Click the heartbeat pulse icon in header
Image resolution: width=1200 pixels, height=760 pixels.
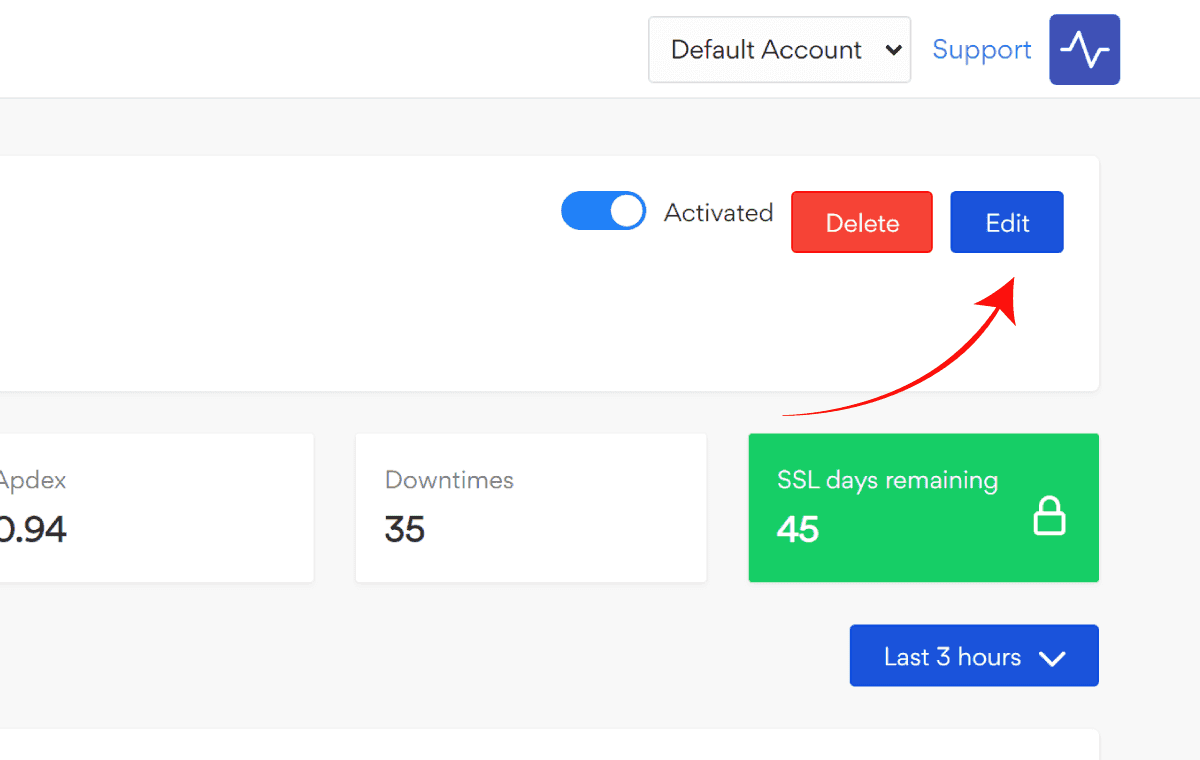(1084, 50)
